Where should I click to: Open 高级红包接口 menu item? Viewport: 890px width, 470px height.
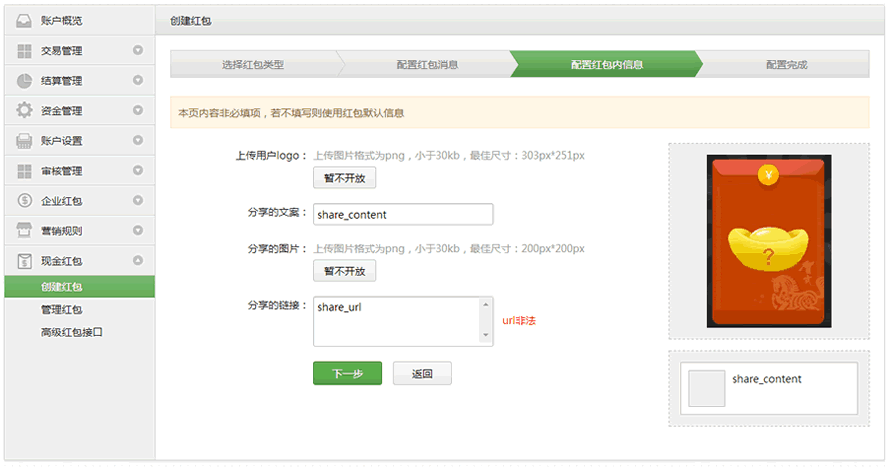72,333
